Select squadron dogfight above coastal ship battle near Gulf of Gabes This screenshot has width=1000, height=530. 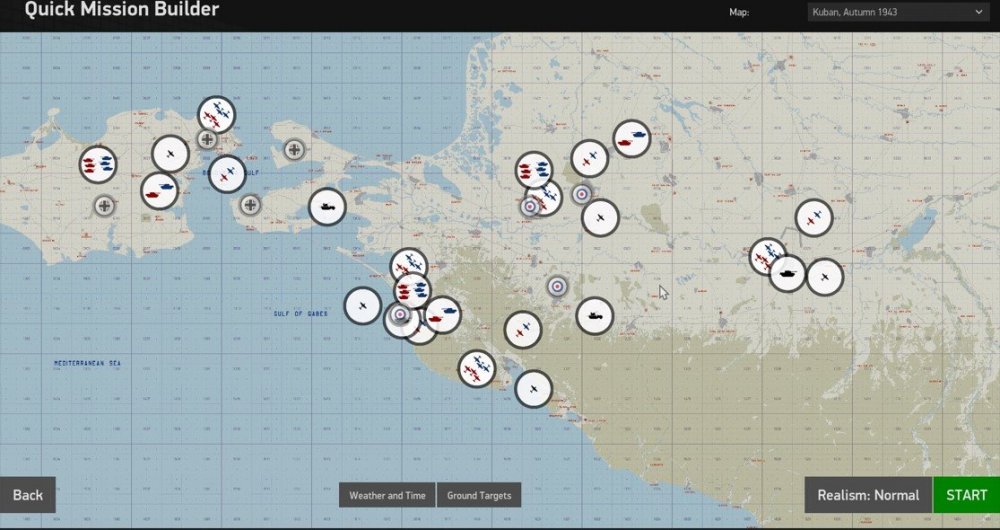(409, 264)
